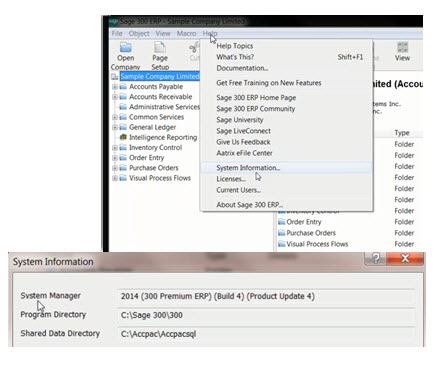Select Administrative Services label in the tree
This screenshot has width=436, height=365.
pos(164,107)
